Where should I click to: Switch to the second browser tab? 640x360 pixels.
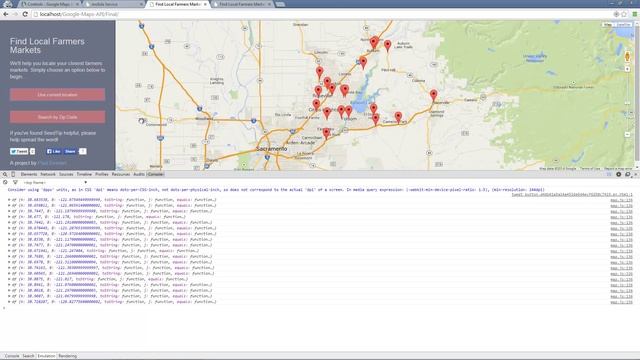(113, 4)
